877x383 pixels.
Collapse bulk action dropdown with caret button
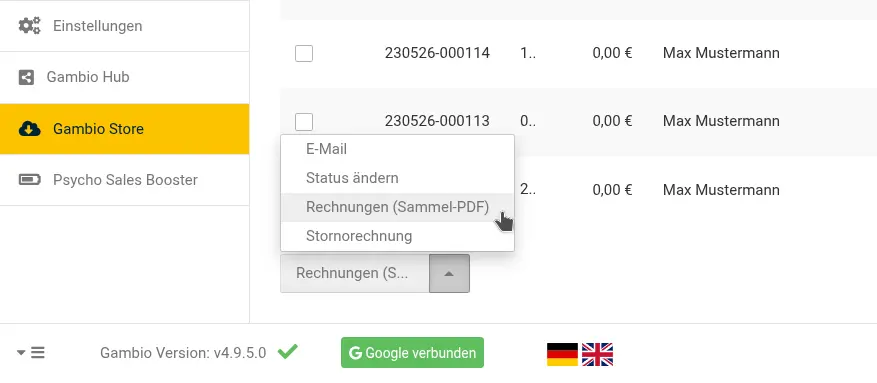tap(449, 273)
